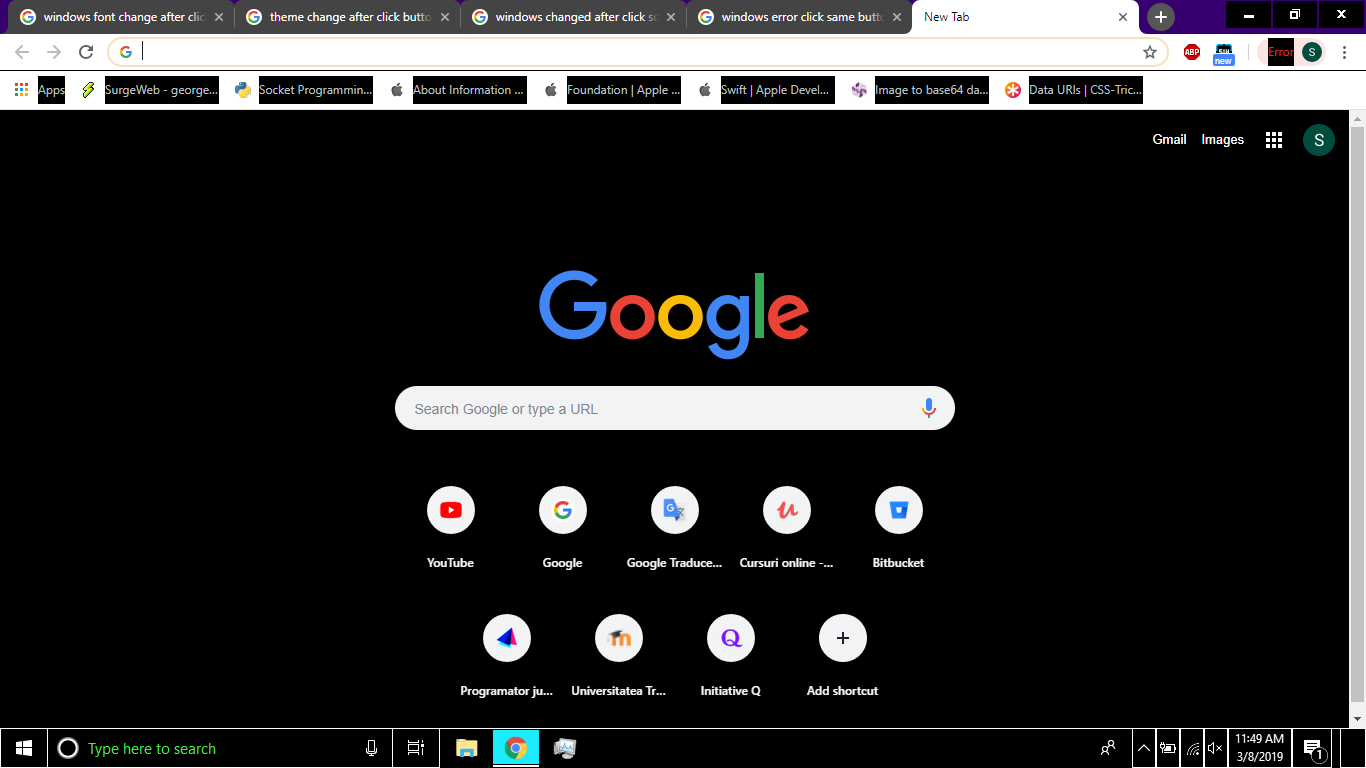This screenshot has height=768, width=1366.
Task: Click the Add shortcut tile
Action: tap(843, 656)
